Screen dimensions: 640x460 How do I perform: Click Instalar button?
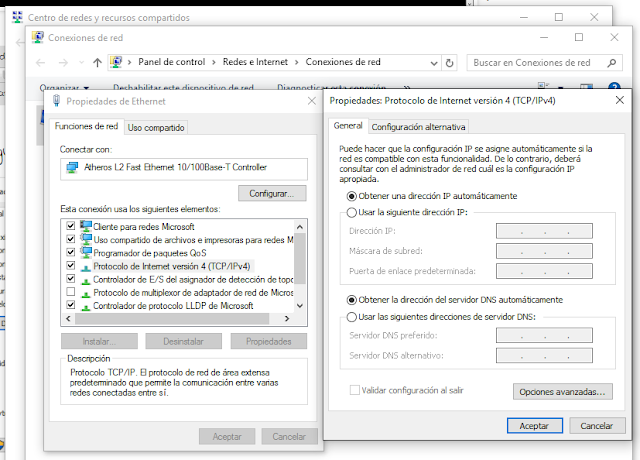(99, 342)
